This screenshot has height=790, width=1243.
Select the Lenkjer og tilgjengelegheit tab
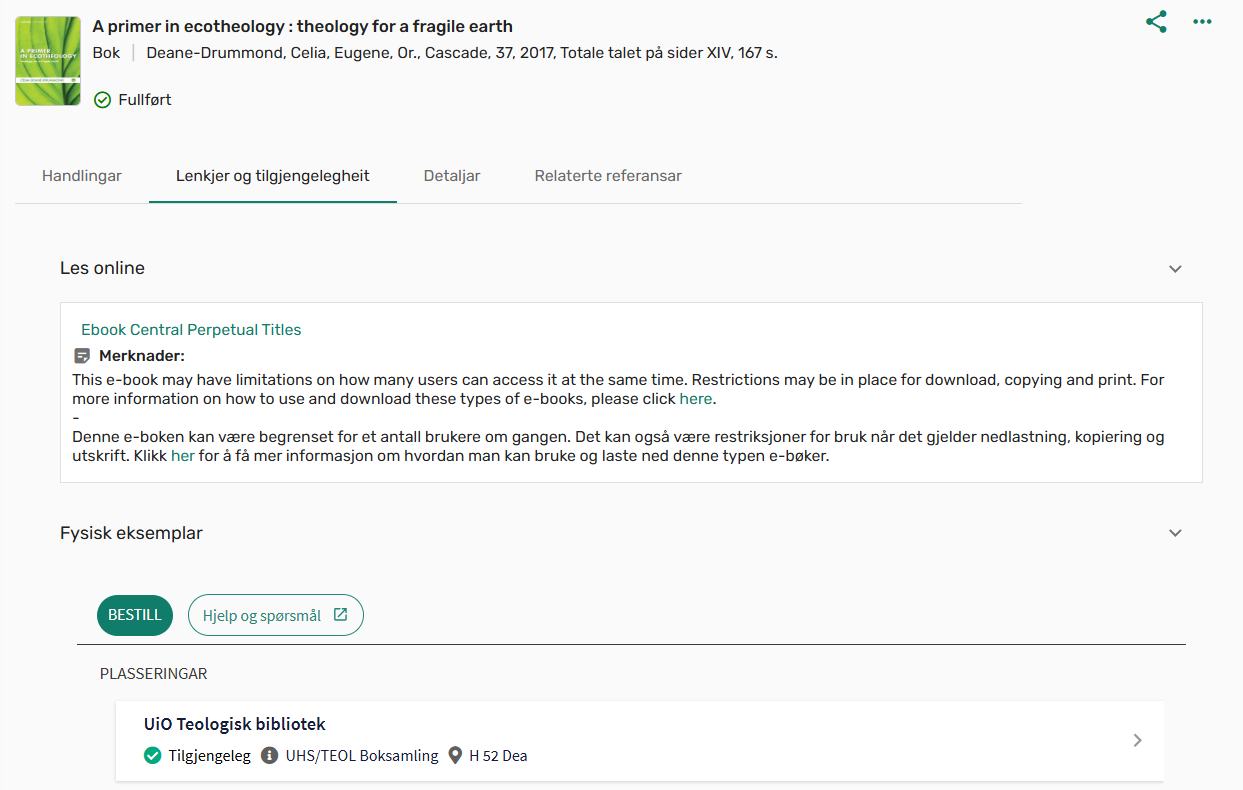(273, 176)
